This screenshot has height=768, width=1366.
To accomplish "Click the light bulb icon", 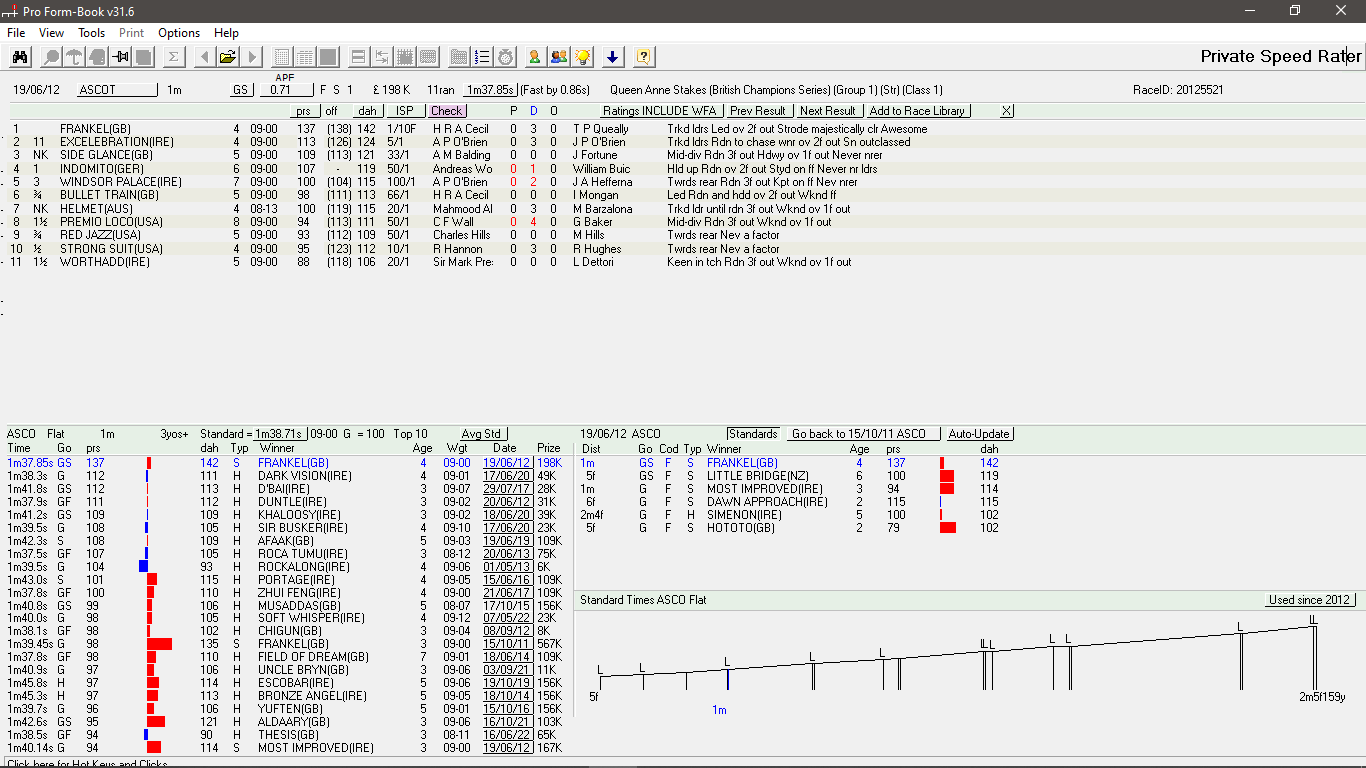I will pyautogui.click(x=583, y=57).
